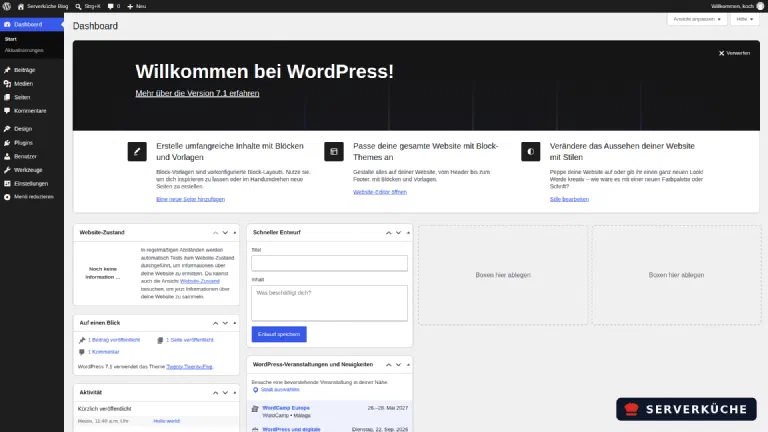Image resolution: width=768 pixels, height=432 pixels.
Task: Open Plugins menu in sidebar
Action: coord(32,143)
